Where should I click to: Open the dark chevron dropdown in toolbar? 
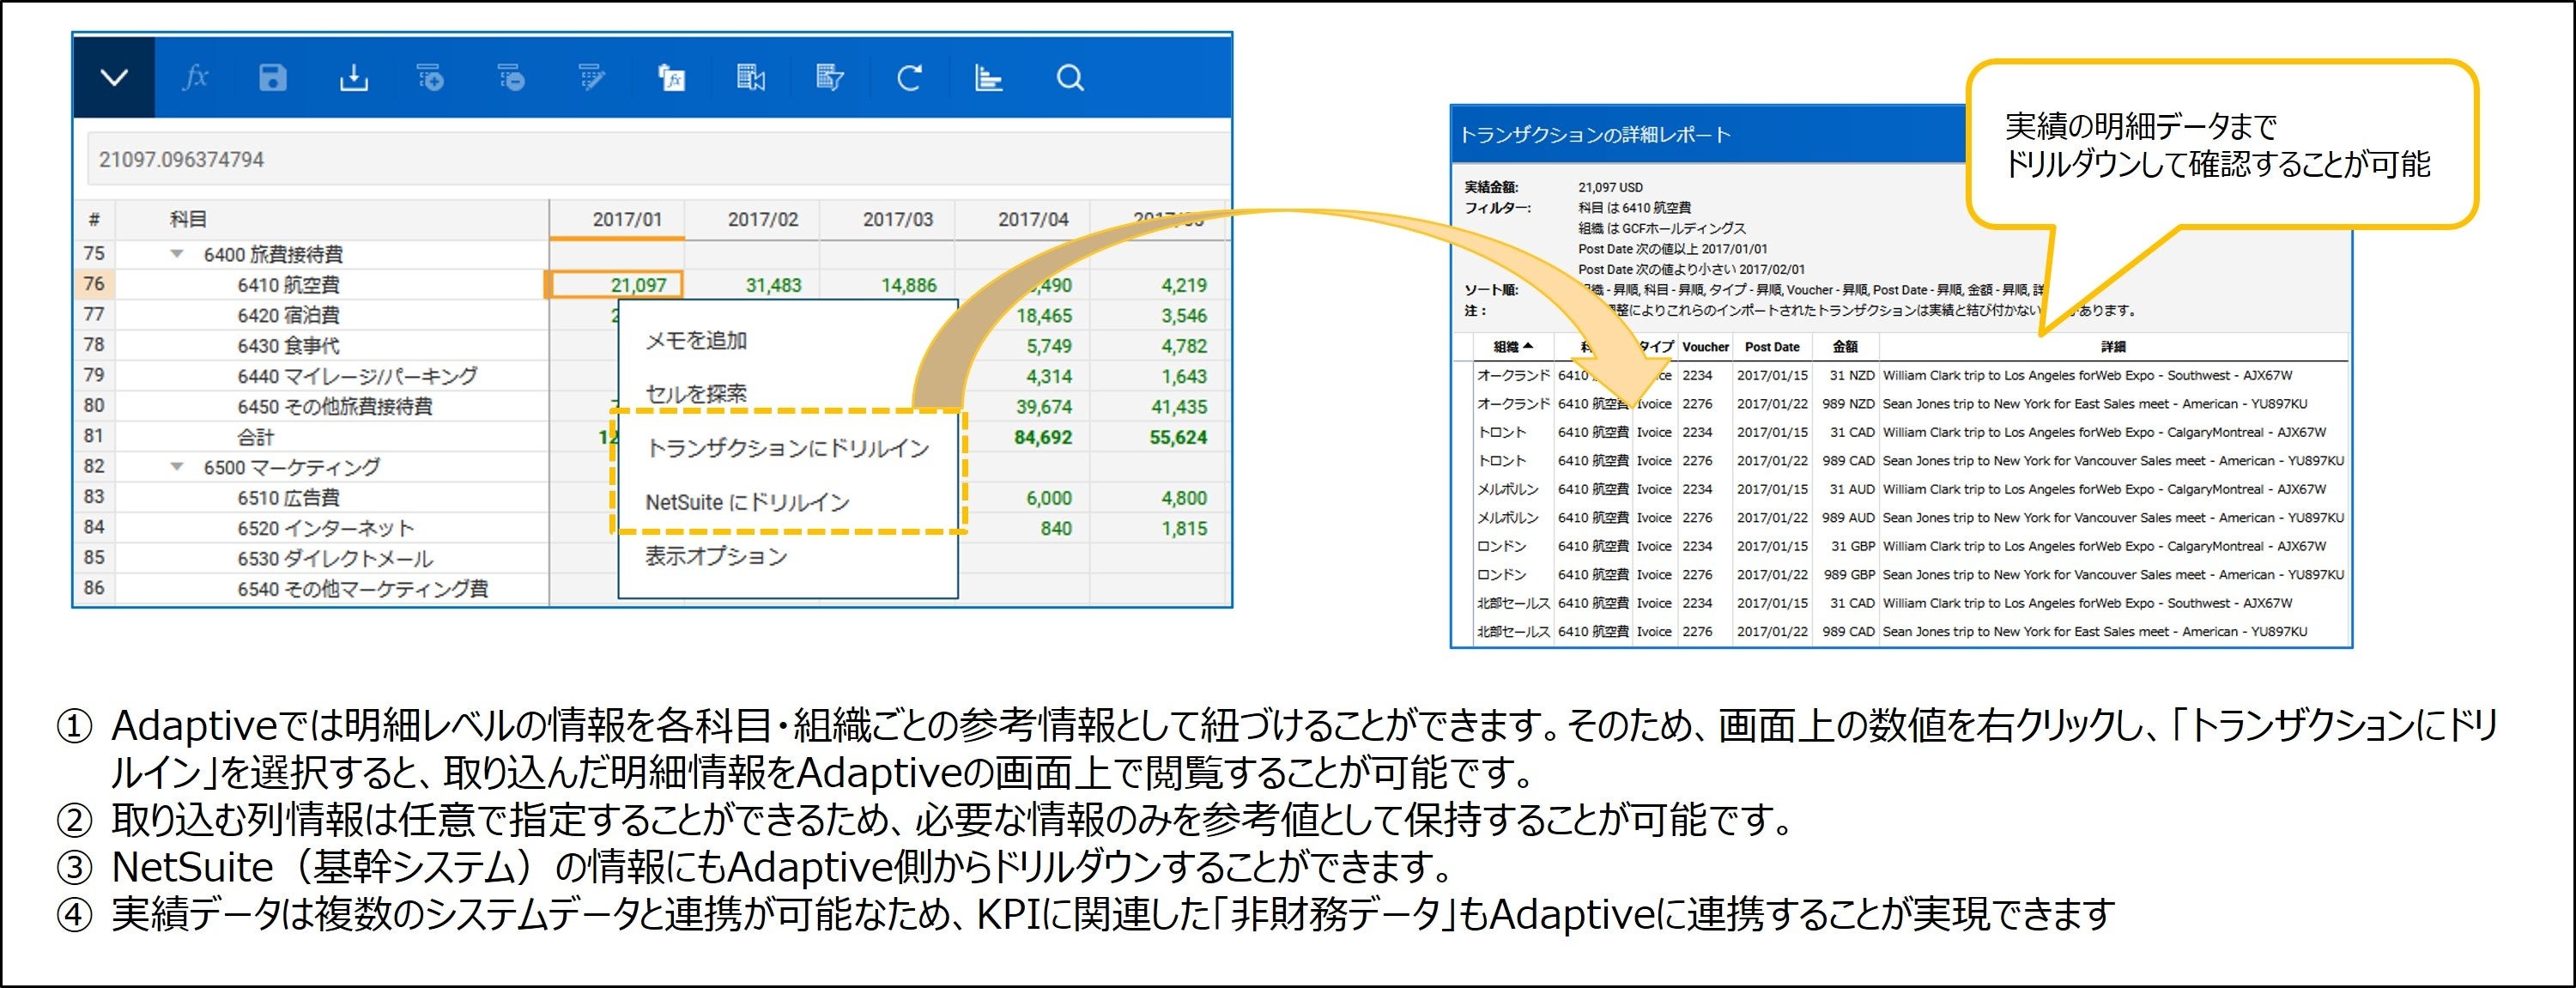pos(114,78)
